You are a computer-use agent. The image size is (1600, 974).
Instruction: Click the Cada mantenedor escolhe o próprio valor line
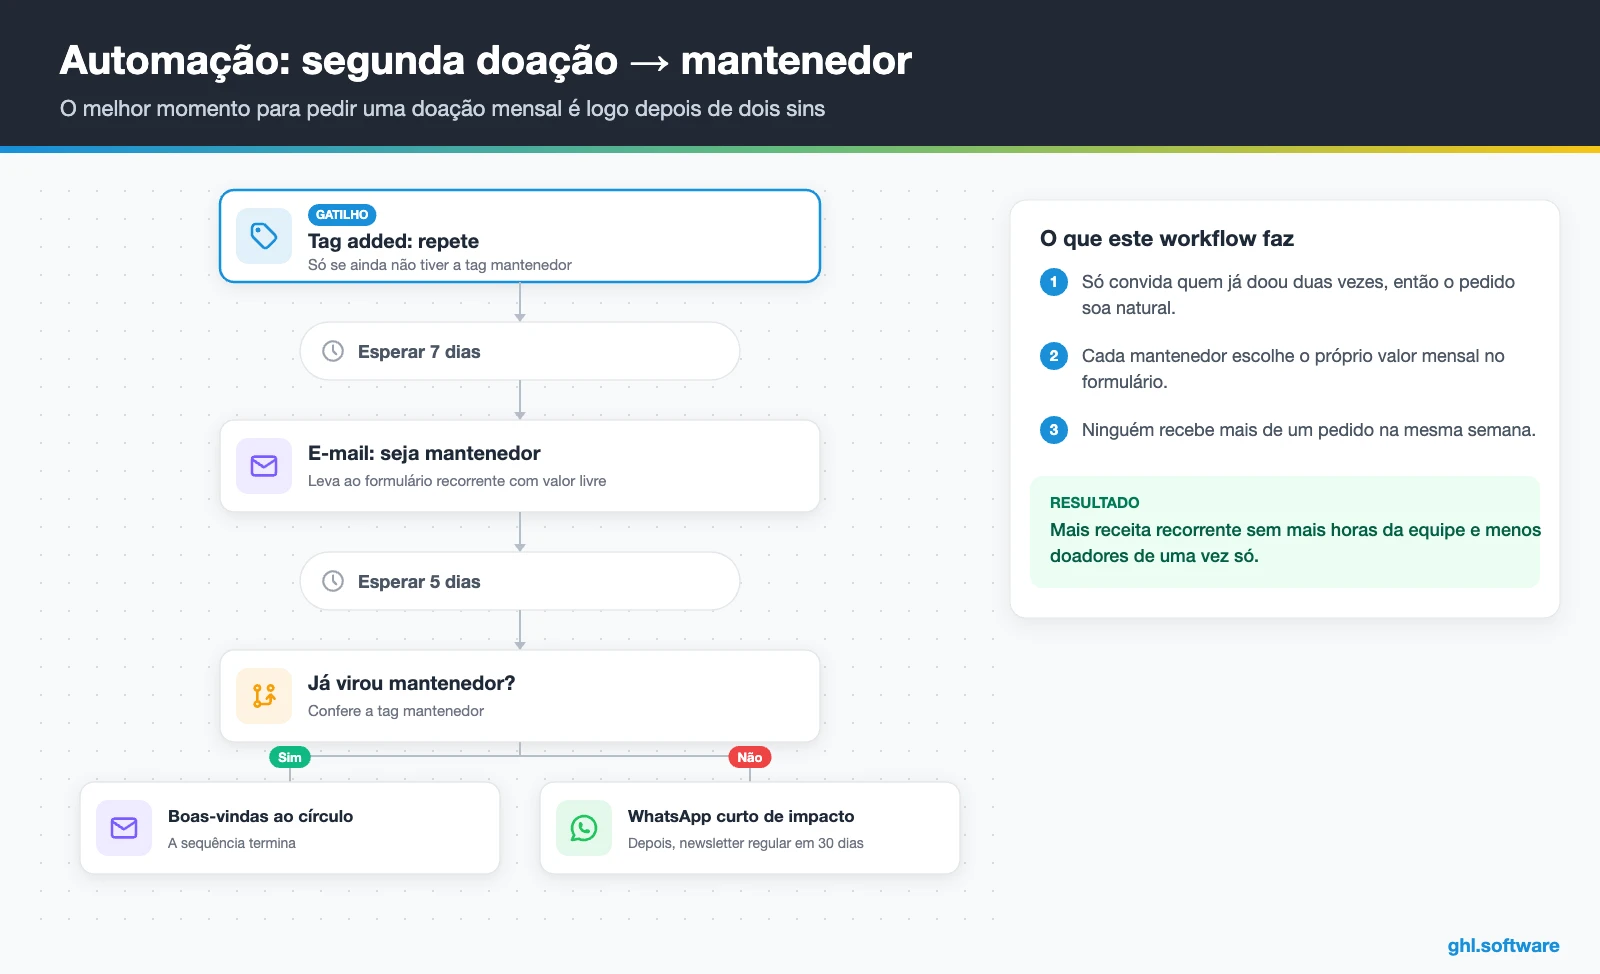coord(1293,369)
